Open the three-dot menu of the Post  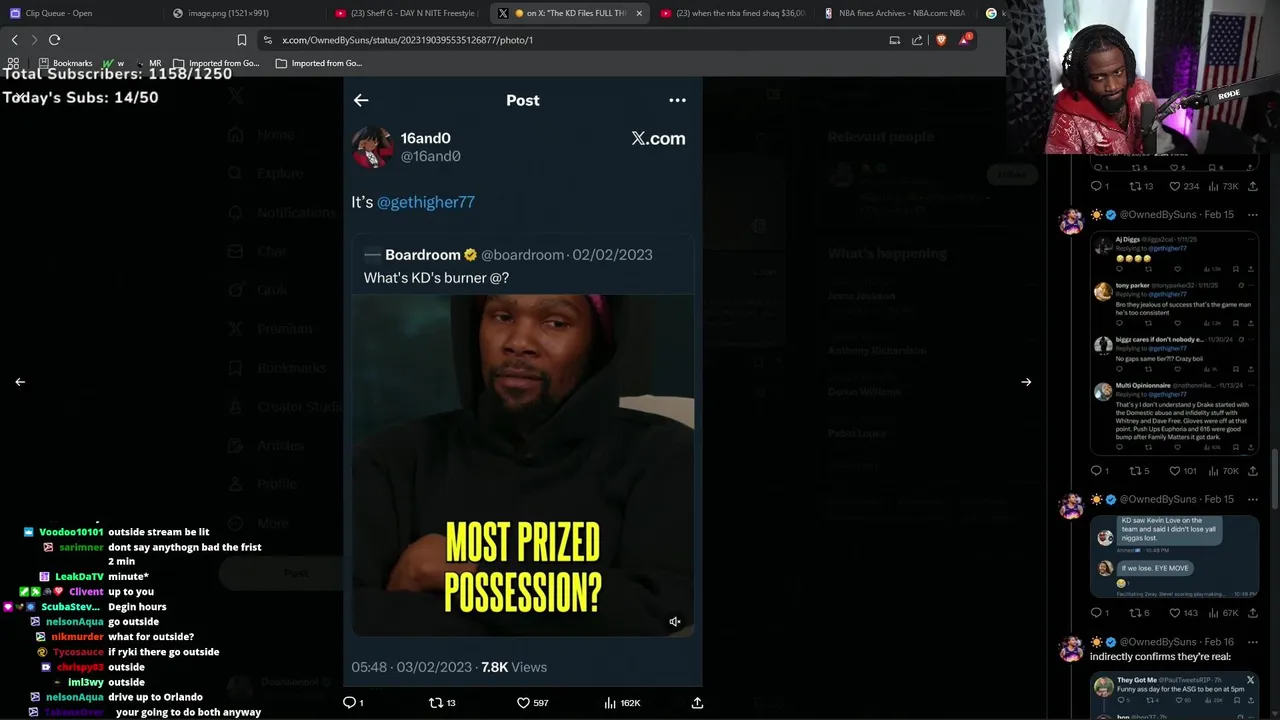coord(677,100)
